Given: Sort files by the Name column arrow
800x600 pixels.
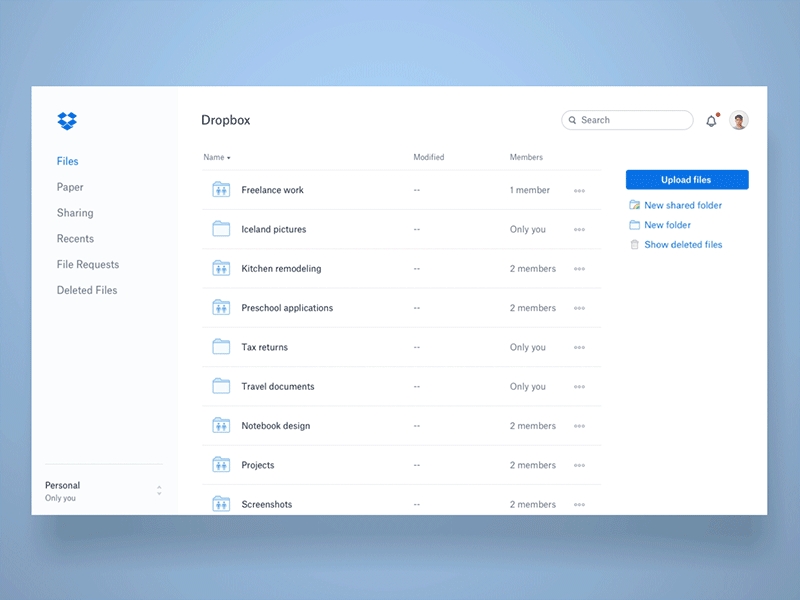Looking at the screenshot, I should click(229, 158).
